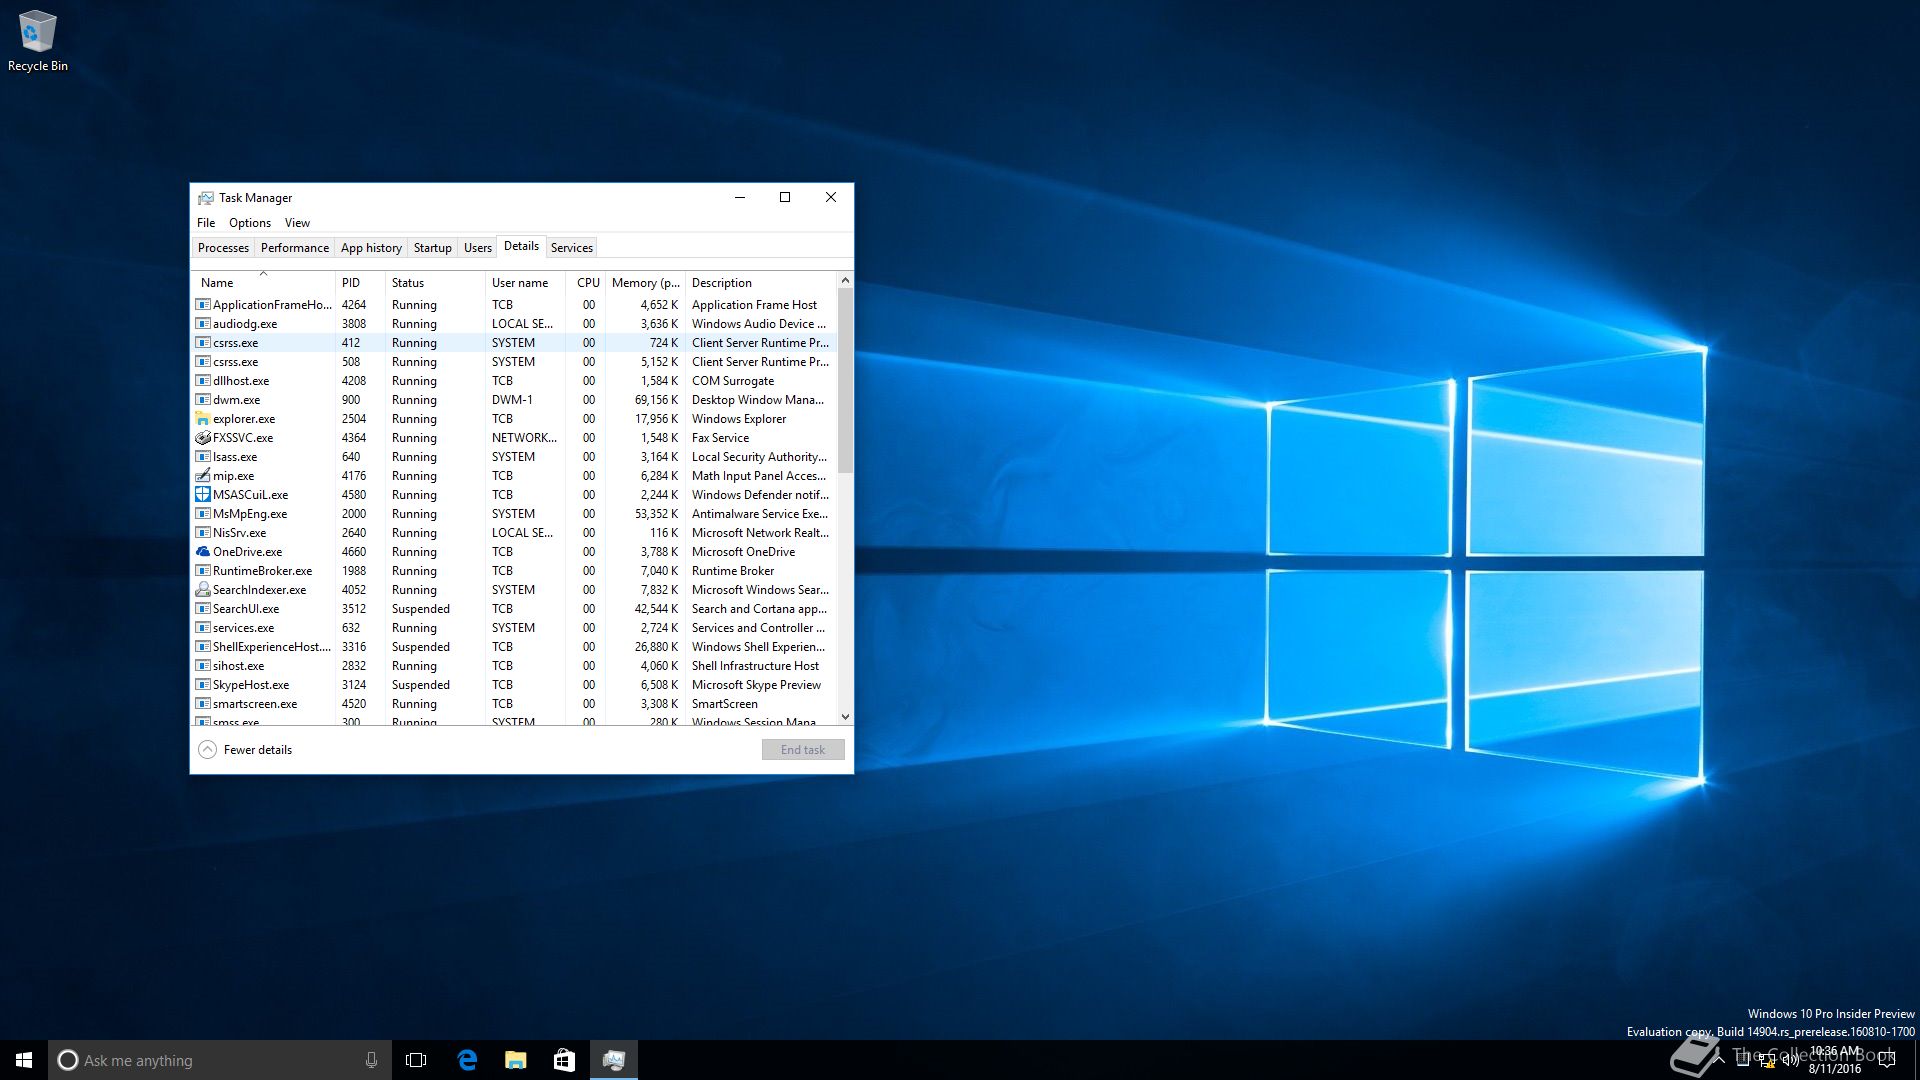
Task: Click the Task Manager title bar icon
Action: click(206, 198)
